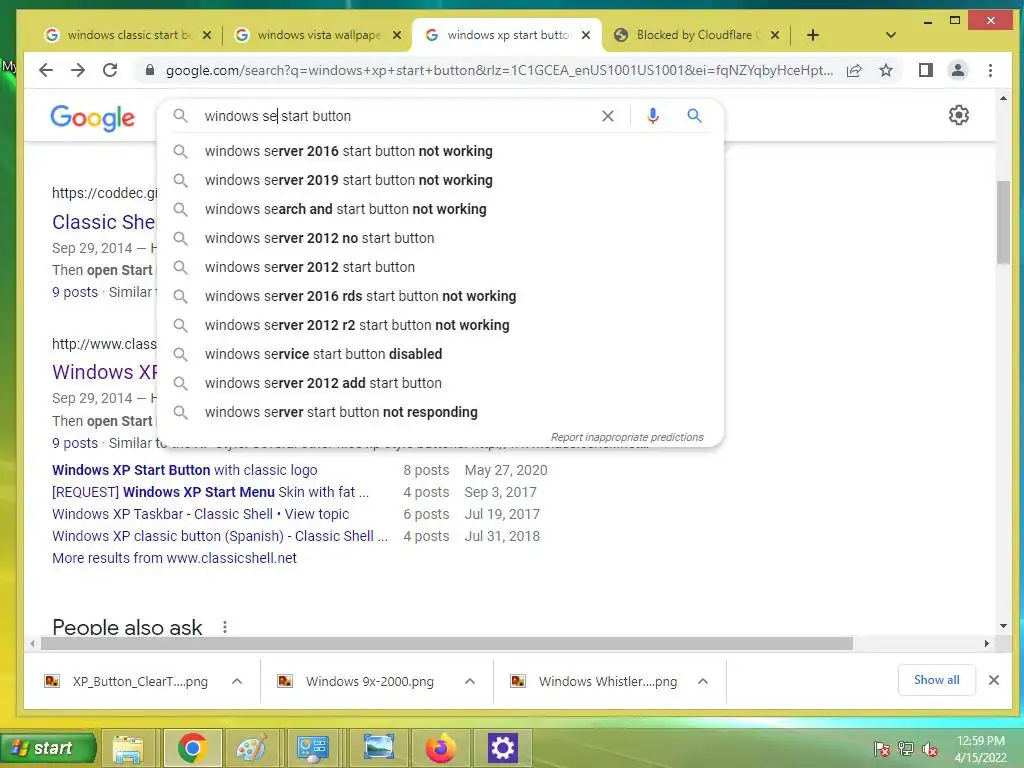Image resolution: width=1024 pixels, height=768 pixels.
Task: Click the network tray icon
Action: (906, 749)
